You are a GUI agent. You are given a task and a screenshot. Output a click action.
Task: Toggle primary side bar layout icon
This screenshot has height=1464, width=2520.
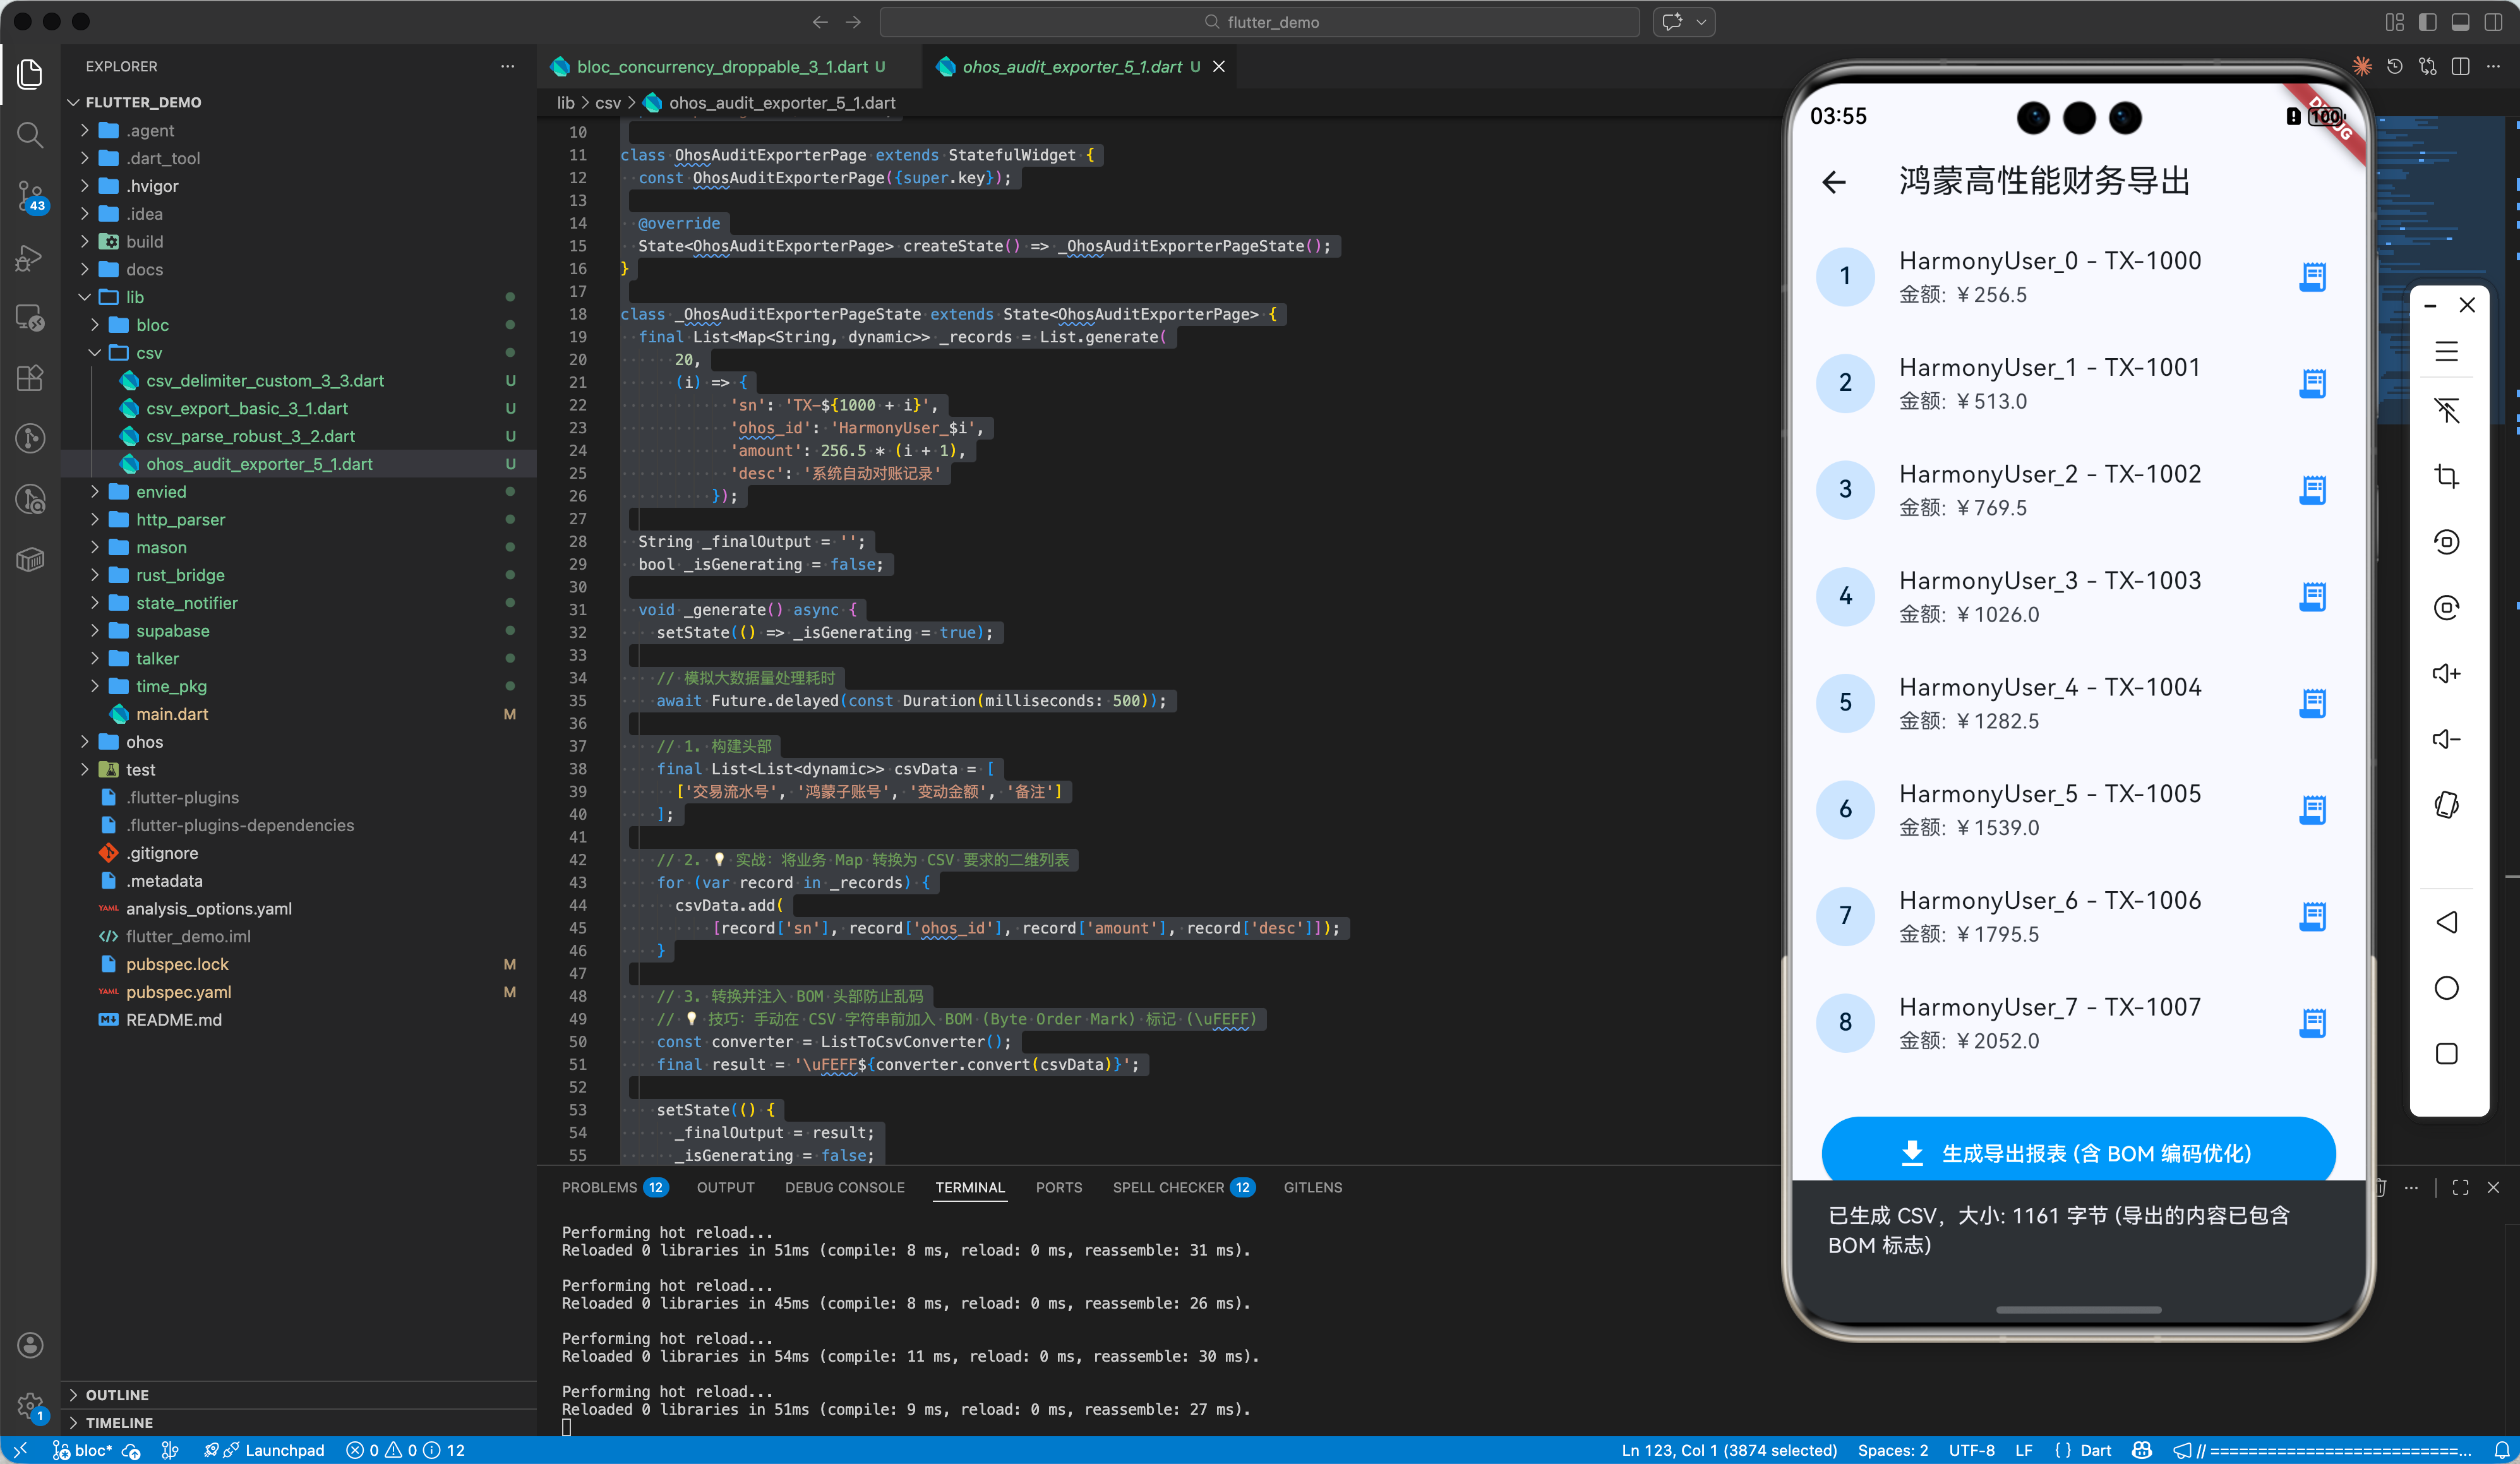pyautogui.click(x=2428, y=22)
